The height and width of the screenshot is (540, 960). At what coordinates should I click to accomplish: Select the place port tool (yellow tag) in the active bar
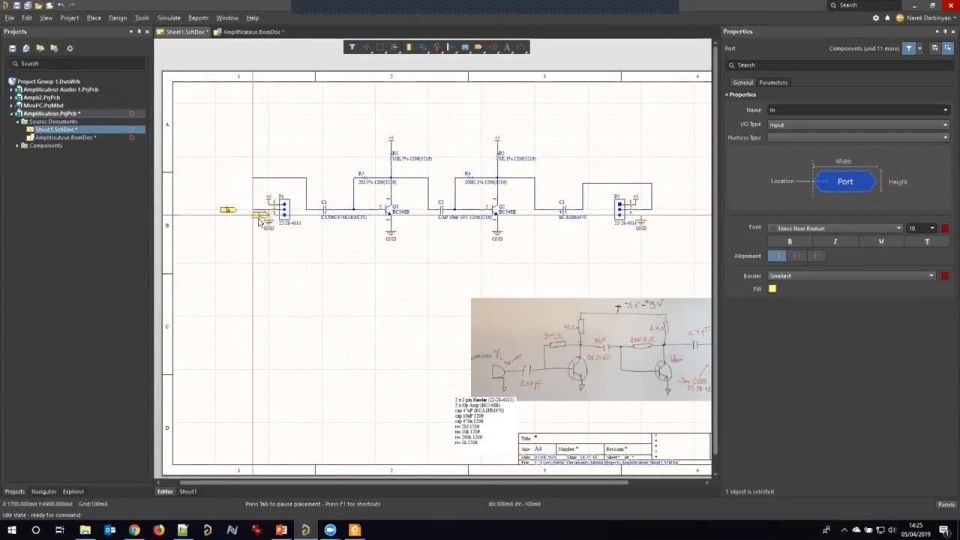point(478,47)
